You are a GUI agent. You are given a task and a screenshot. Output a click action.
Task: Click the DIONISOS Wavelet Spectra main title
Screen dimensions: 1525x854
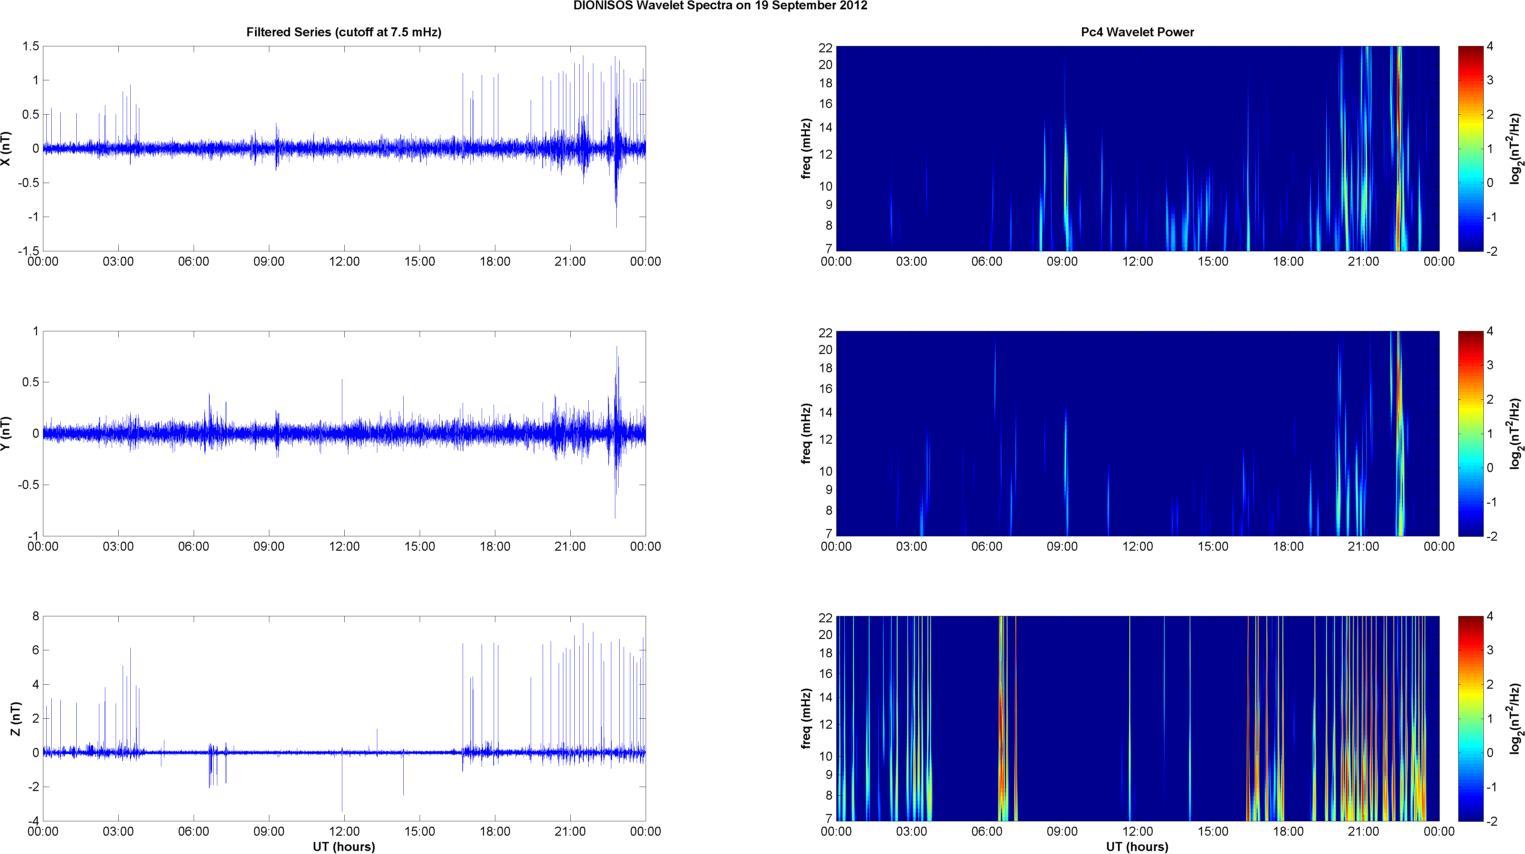click(720, 6)
